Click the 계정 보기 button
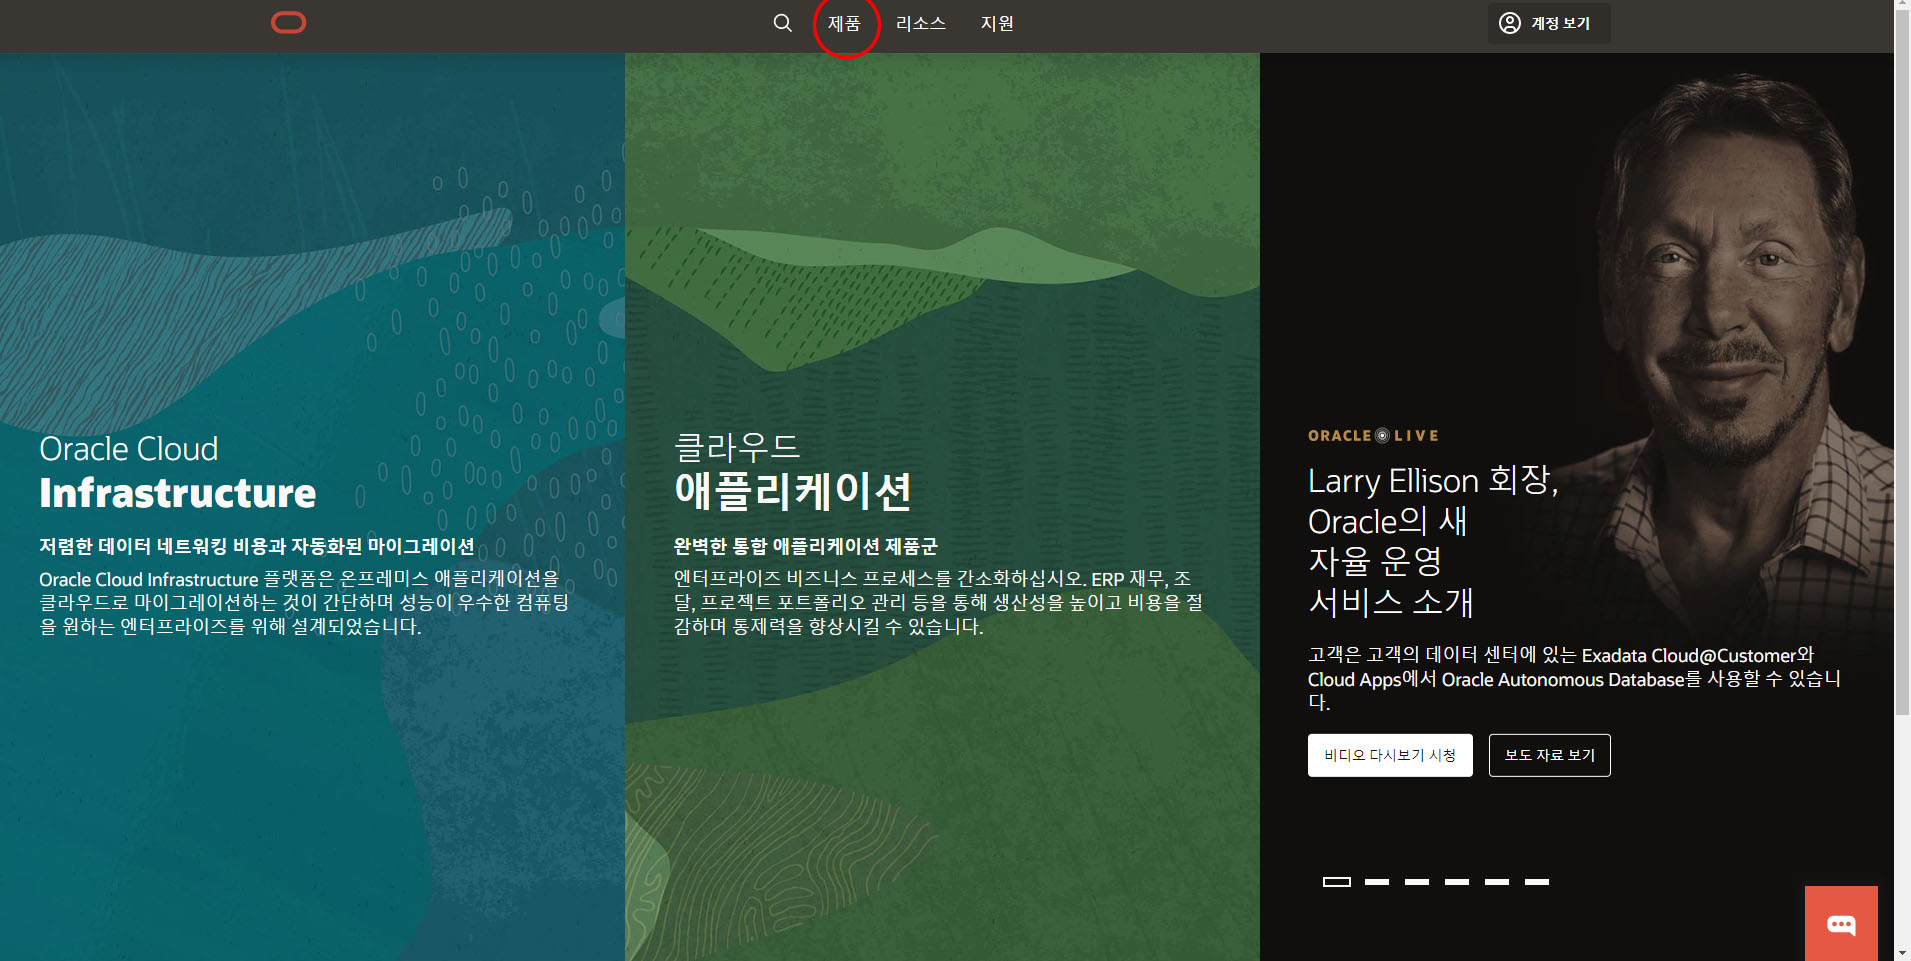The width and height of the screenshot is (1911, 961). click(1548, 23)
